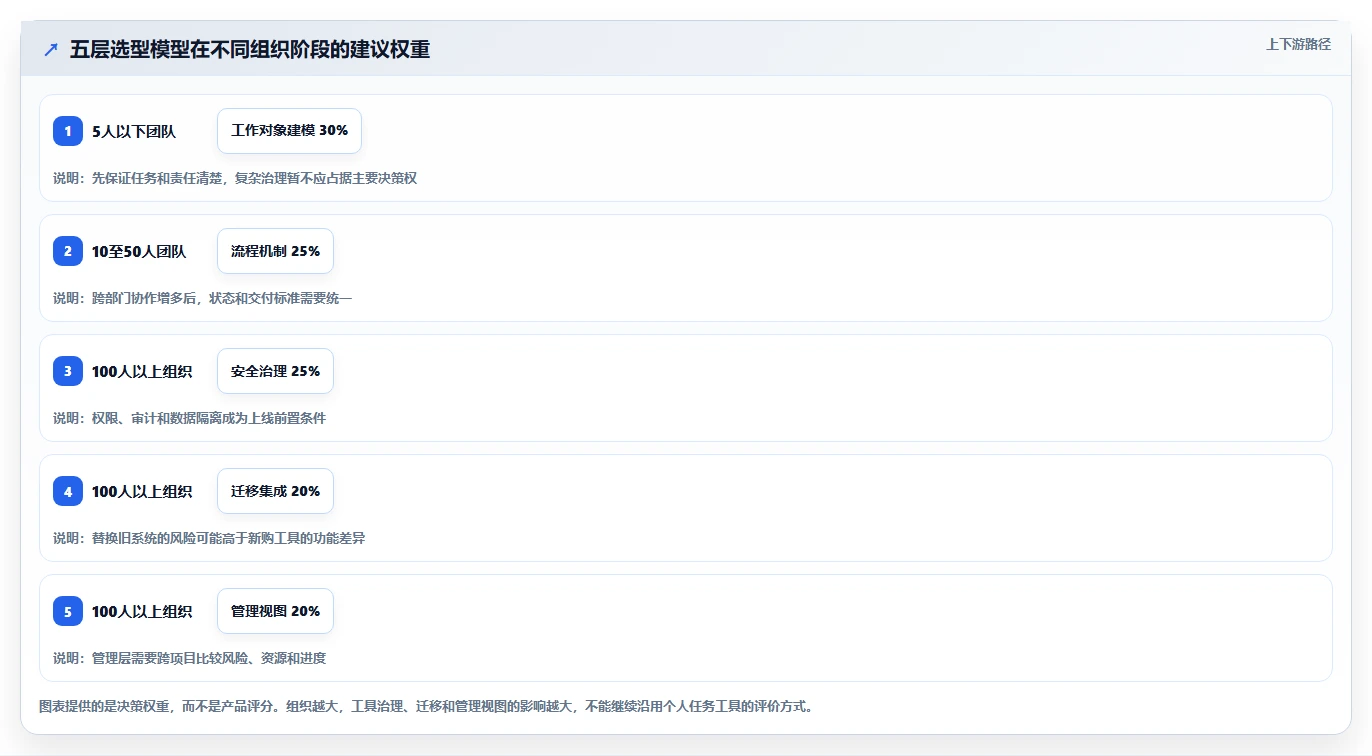Image resolution: width=1372 pixels, height=756 pixels.
Task: Click the footer text 图表提供的是决策权重
Action: (428, 706)
